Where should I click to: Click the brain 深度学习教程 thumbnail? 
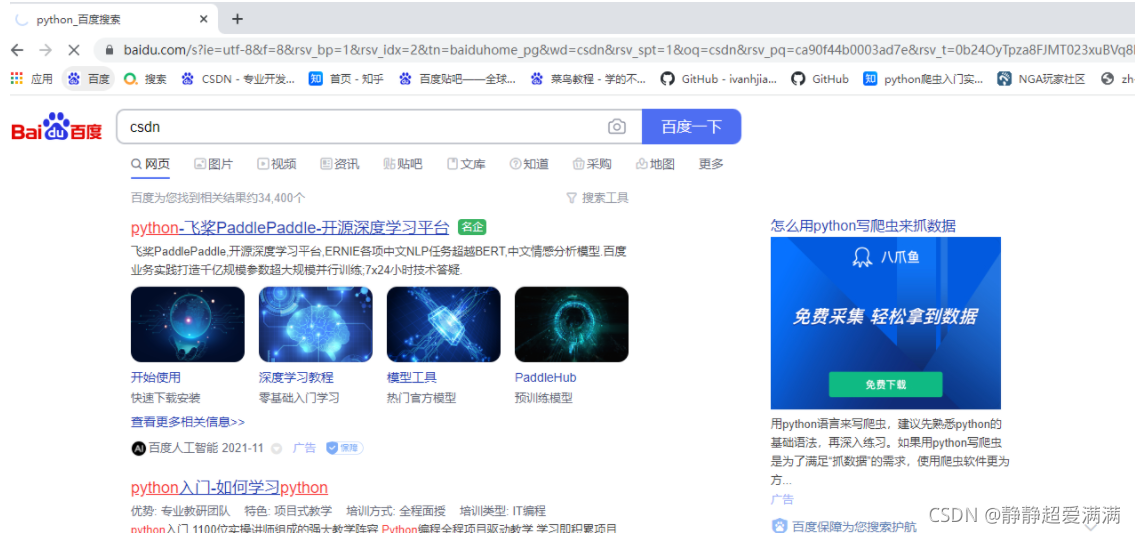point(316,324)
